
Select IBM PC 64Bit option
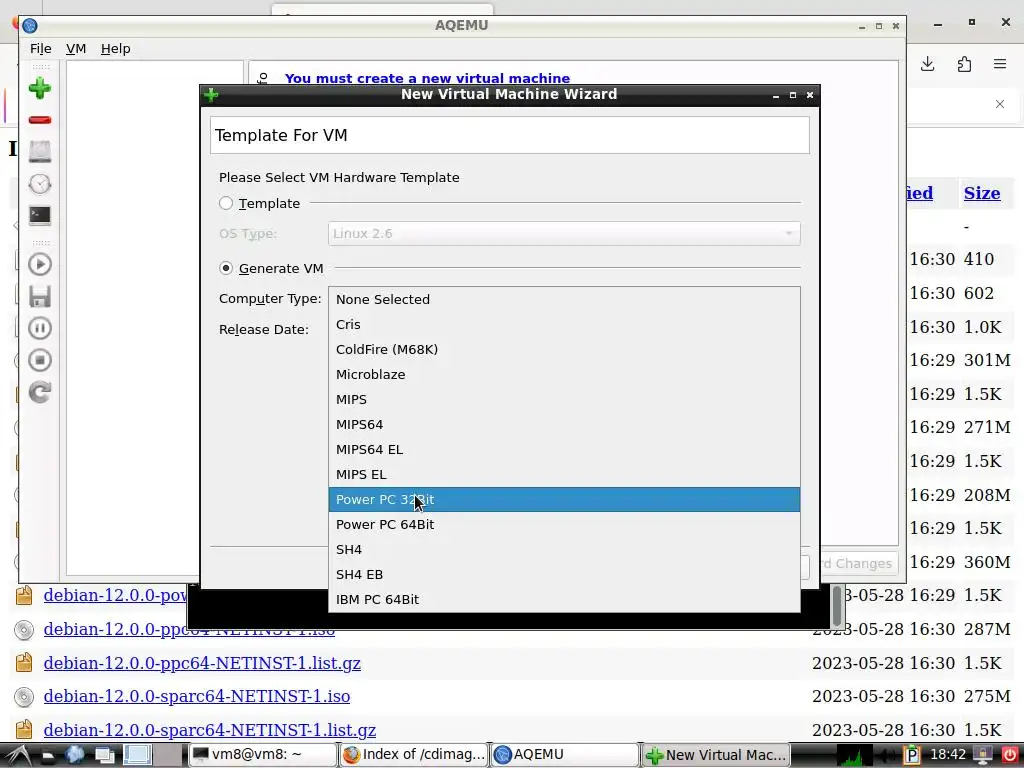click(x=564, y=600)
